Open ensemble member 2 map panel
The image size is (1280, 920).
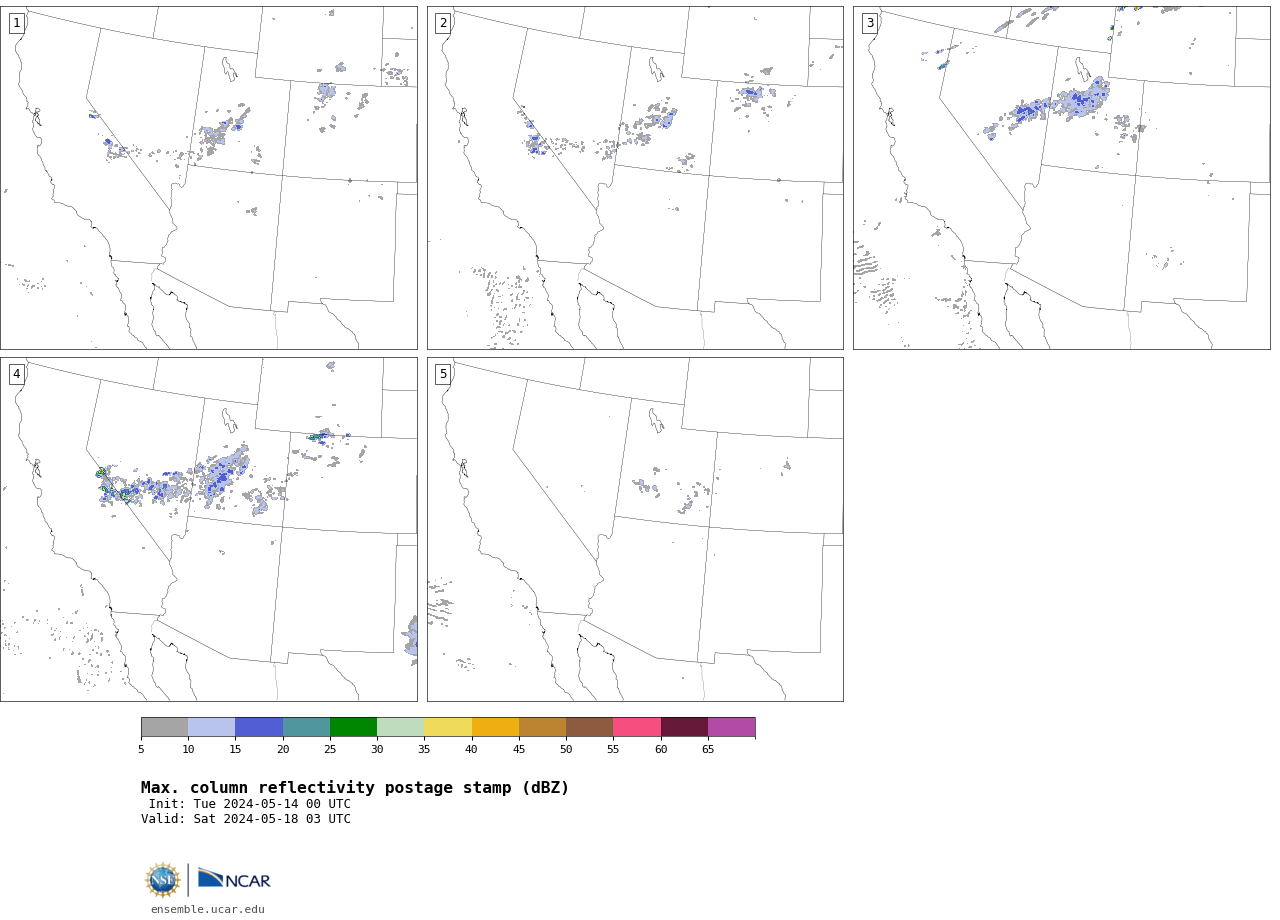point(635,178)
